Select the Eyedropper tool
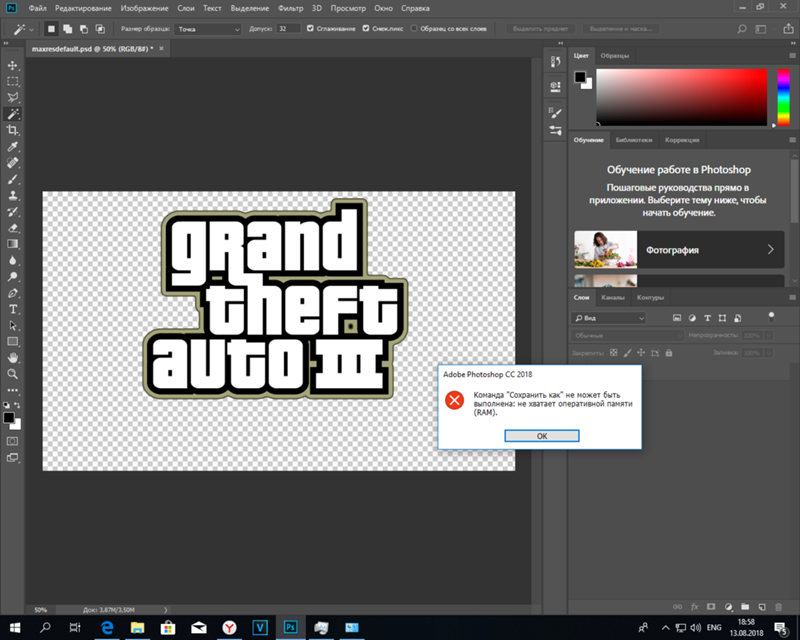800x640 pixels. pos(13,146)
